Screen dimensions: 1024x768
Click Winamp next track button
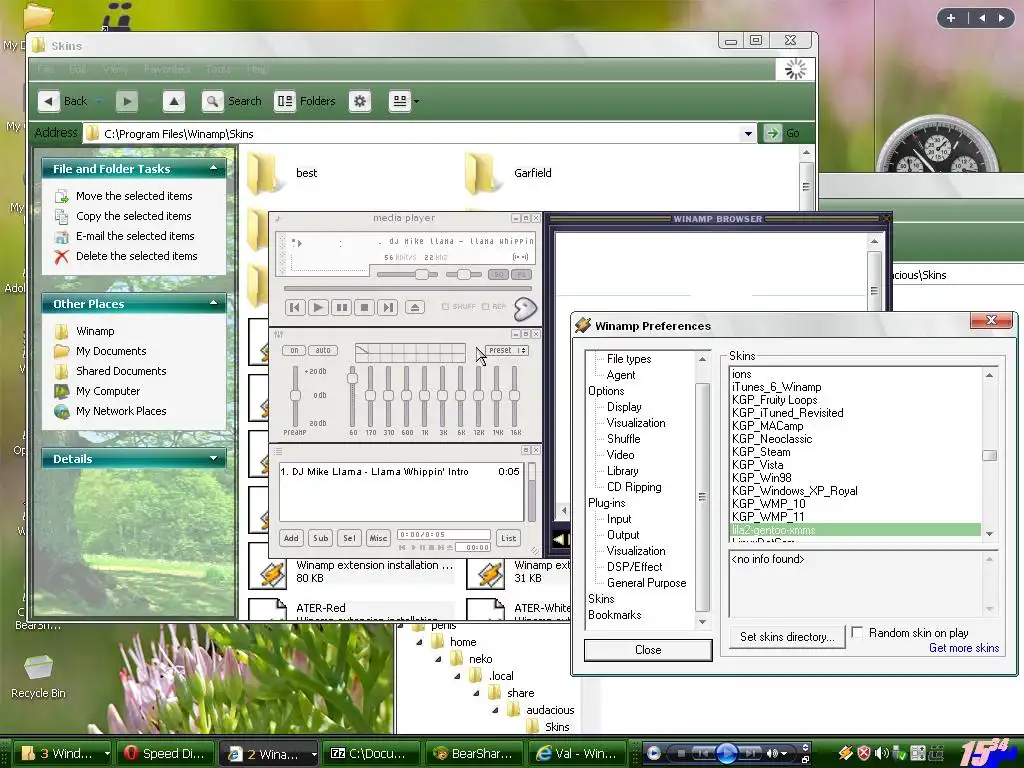point(388,307)
